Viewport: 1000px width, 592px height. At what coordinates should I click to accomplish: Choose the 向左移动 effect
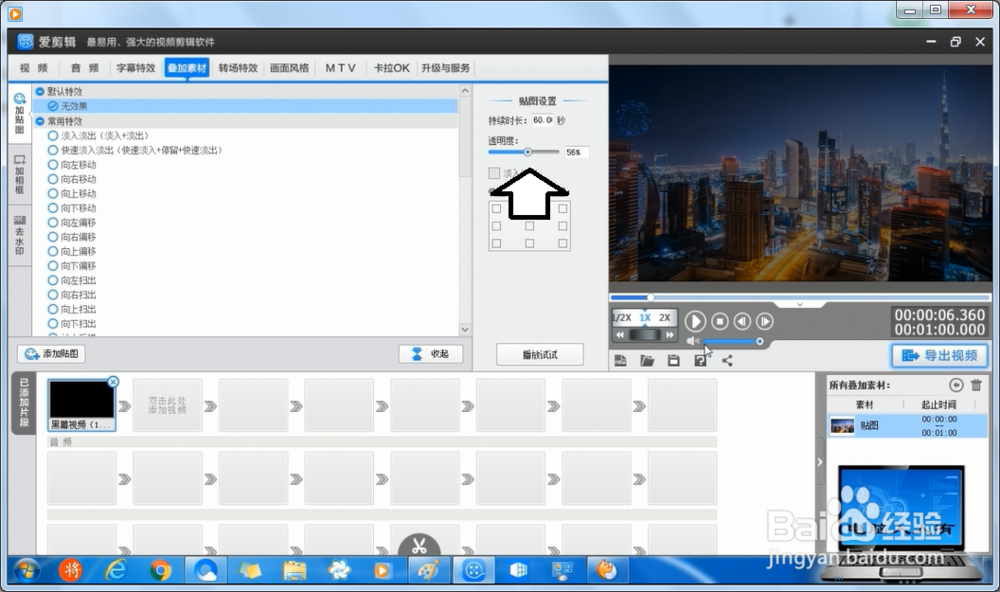[72, 165]
